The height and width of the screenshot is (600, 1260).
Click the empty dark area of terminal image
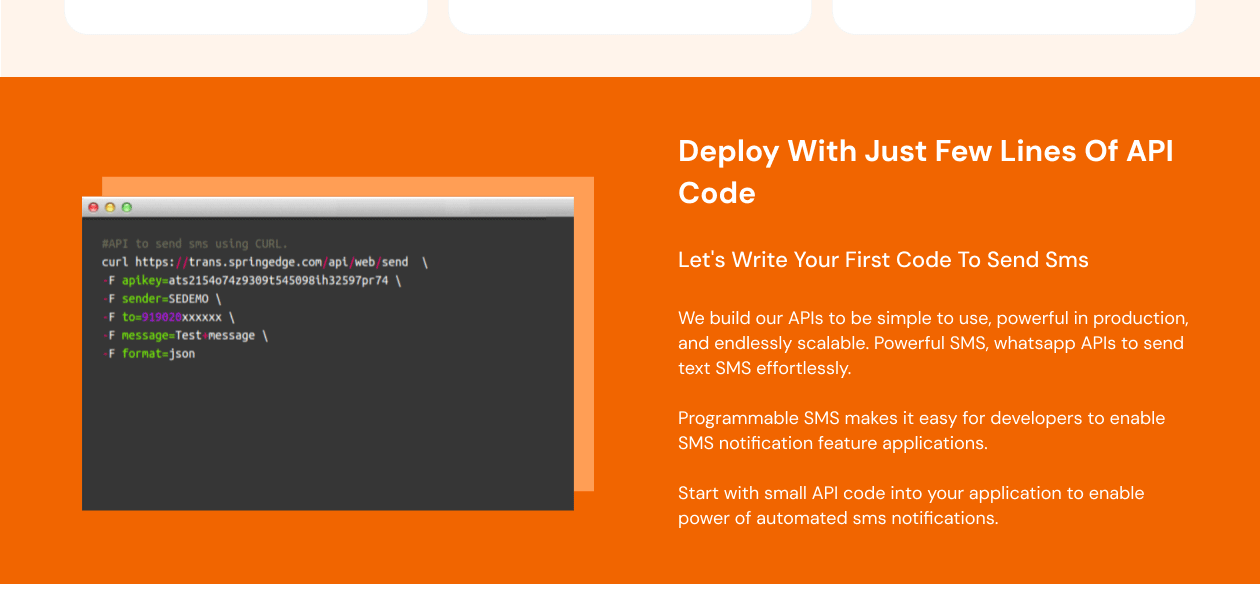tap(330, 440)
